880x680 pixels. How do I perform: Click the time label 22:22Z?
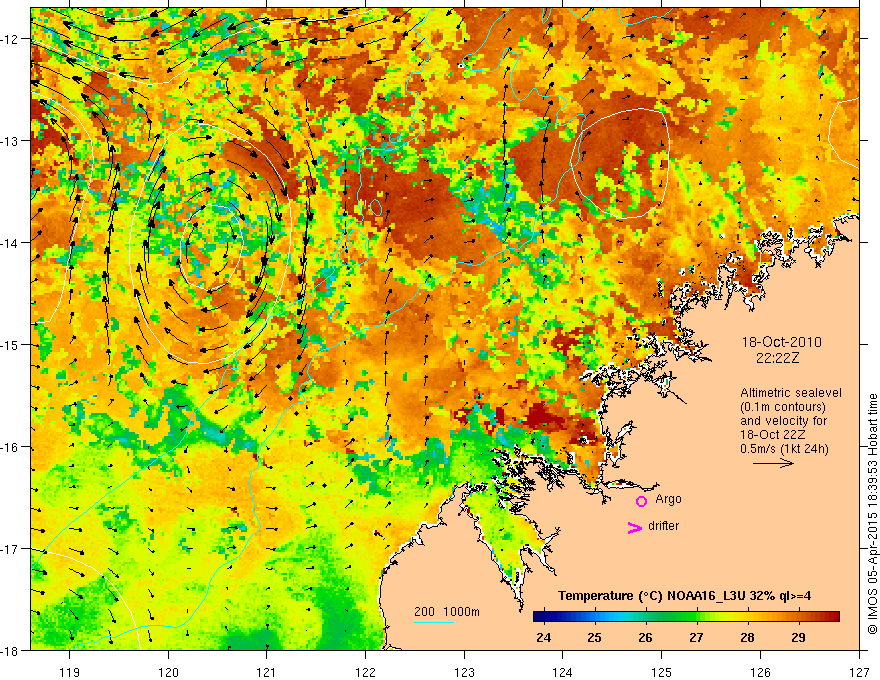pos(777,358)
